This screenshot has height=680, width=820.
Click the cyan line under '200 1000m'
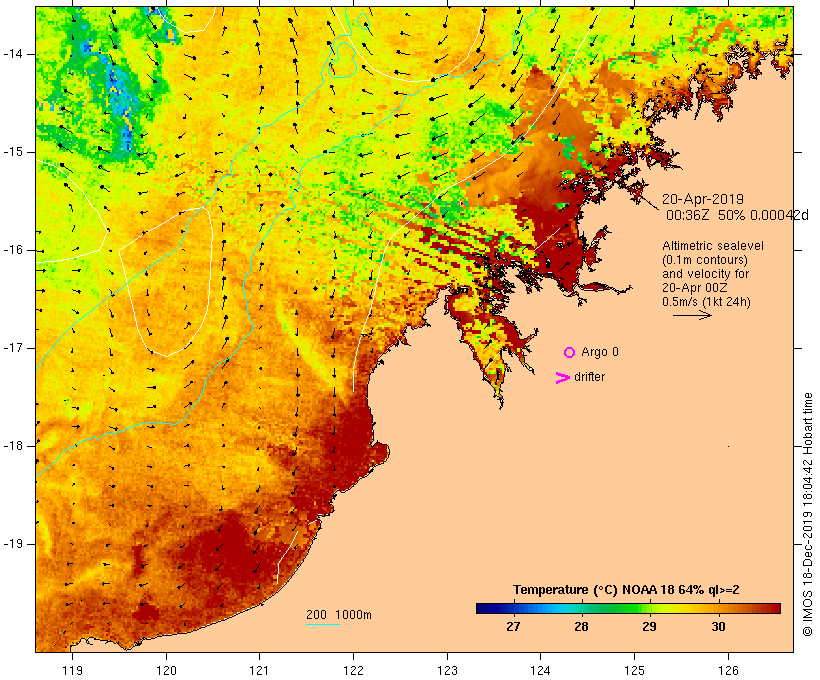(x=323, y=624)
